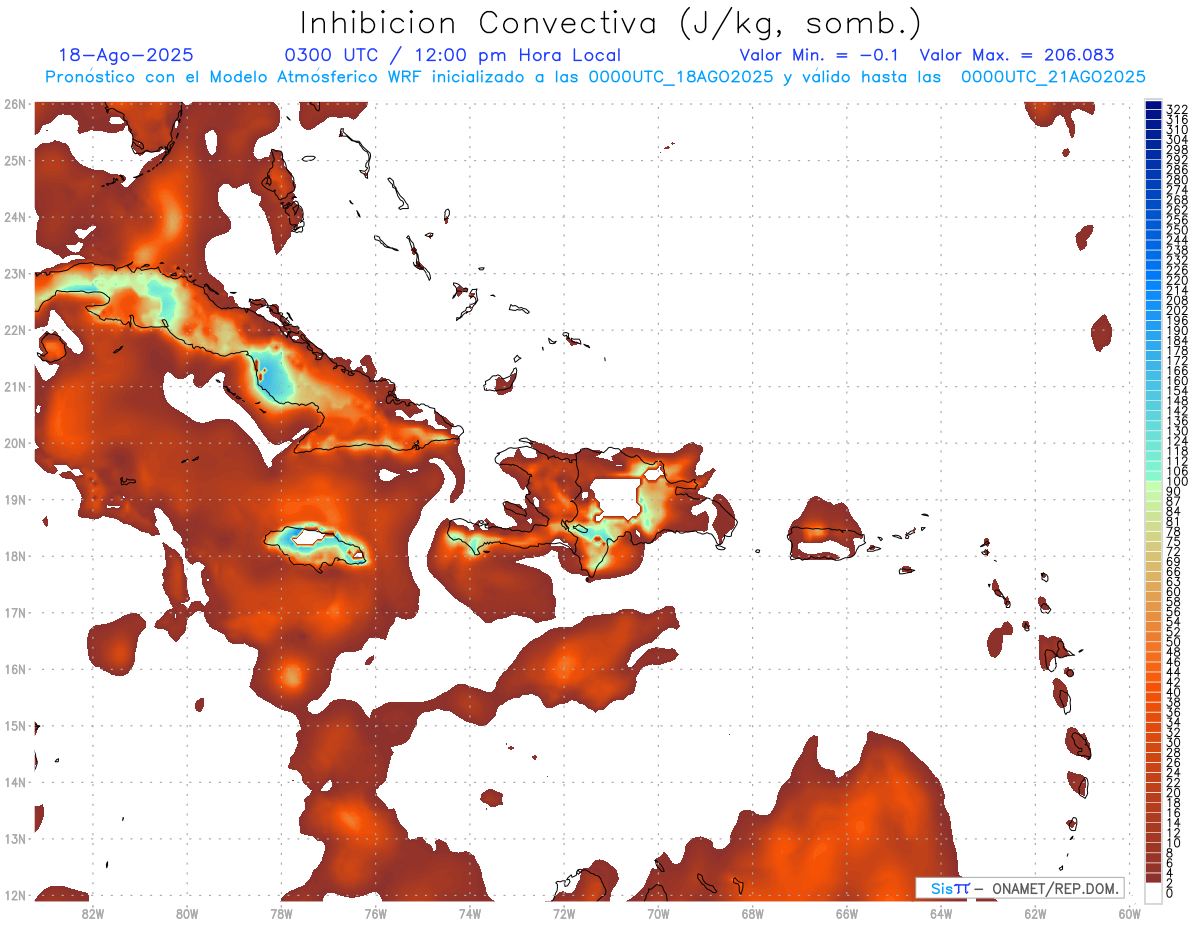The image size is (1200, 927).
Task: Click the white 0 color bar swatch
Action: tap(1153, 892)
